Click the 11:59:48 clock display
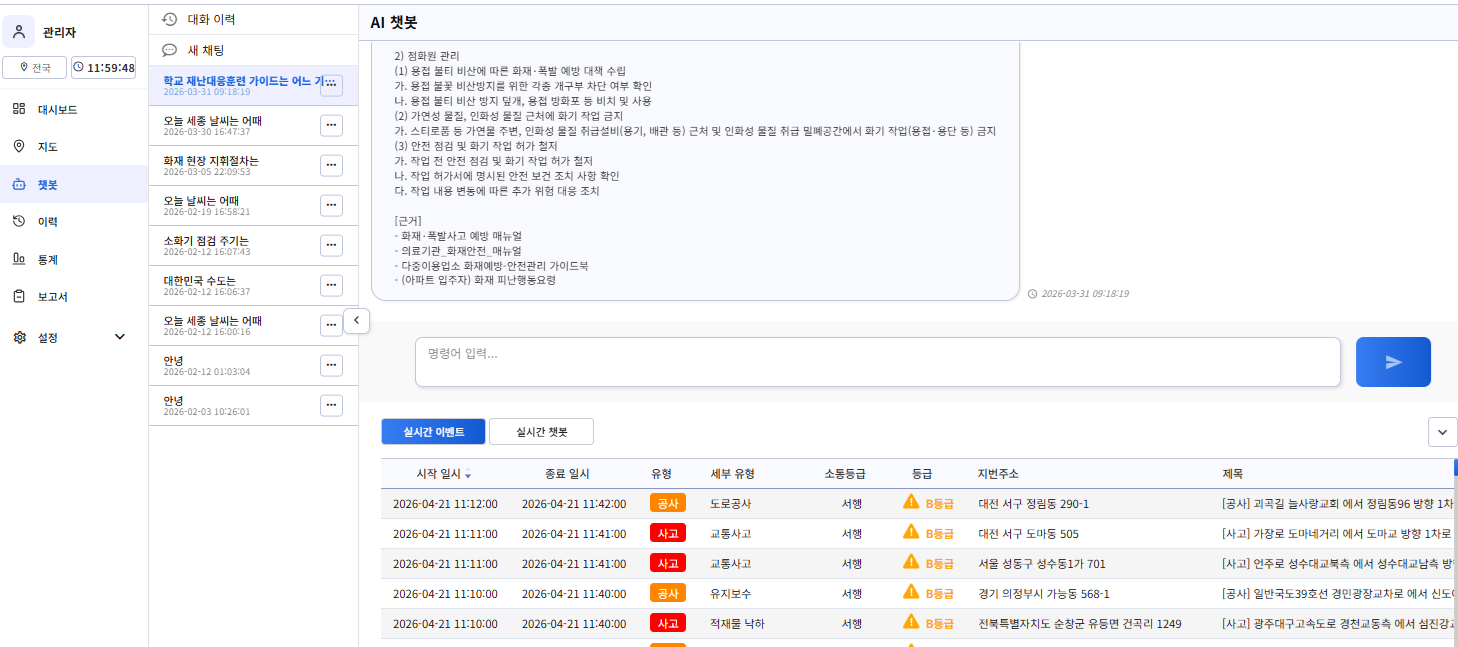The width and height of the screenshot is (1458, 647). (x=103, y=68)
